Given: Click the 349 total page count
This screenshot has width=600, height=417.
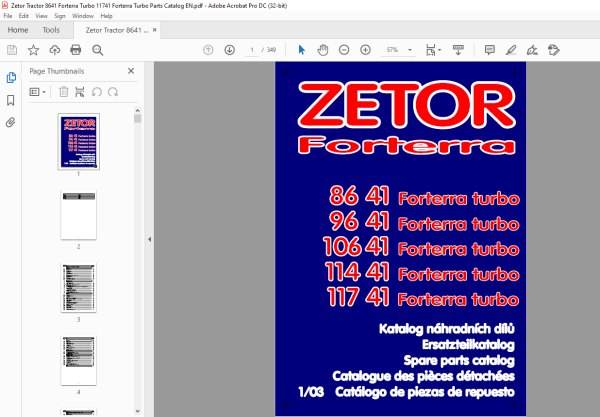Looking at the screenshot, I should (x=271, y=50).
